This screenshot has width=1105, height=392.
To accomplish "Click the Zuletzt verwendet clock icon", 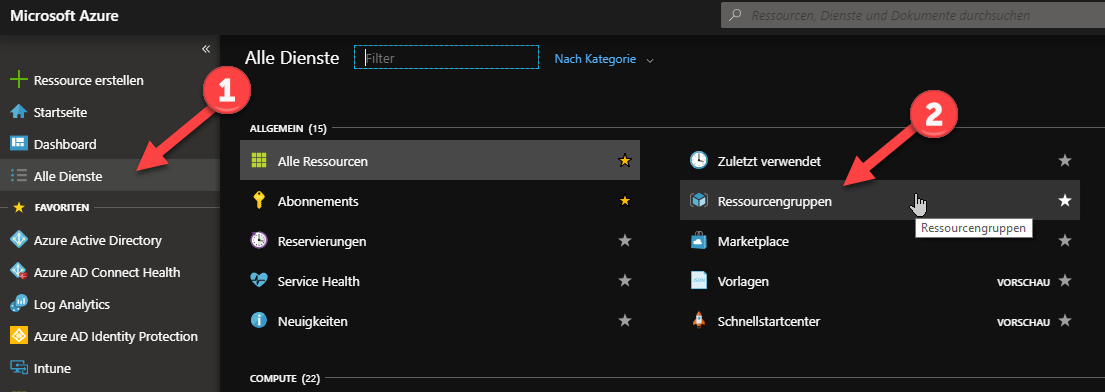I will pos(698,161).
